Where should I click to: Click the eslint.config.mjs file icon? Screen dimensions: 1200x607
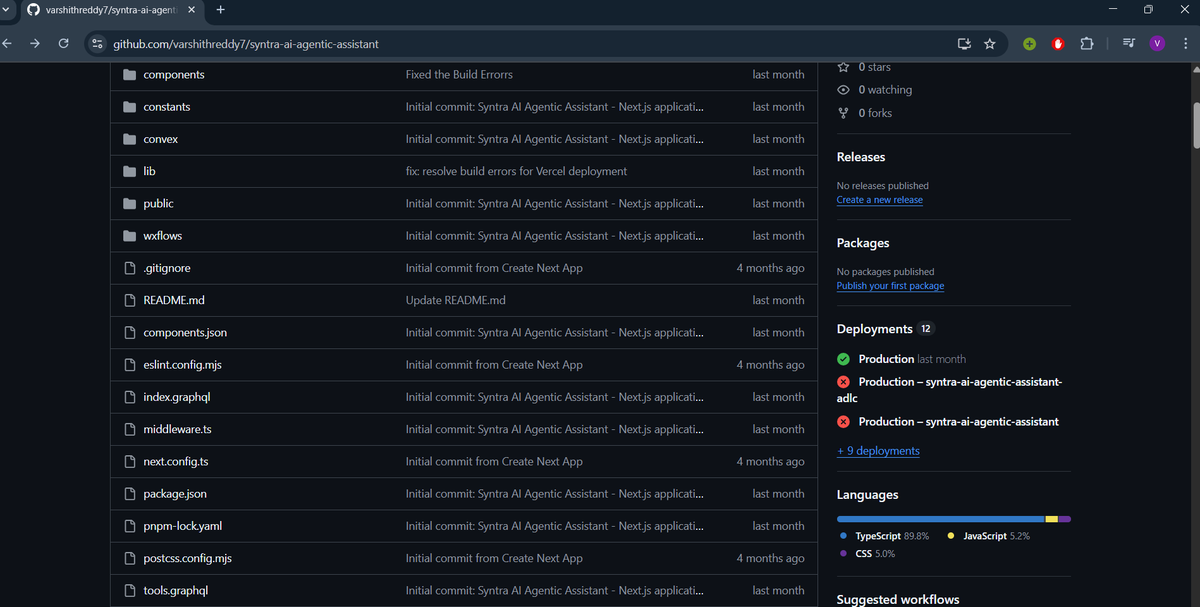[129, 365]
